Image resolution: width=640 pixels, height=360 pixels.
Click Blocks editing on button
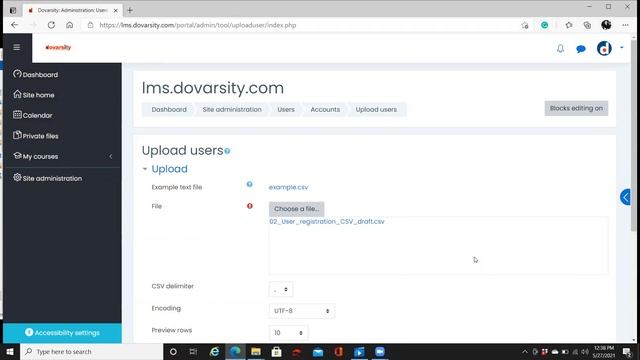tap(576, 108)
